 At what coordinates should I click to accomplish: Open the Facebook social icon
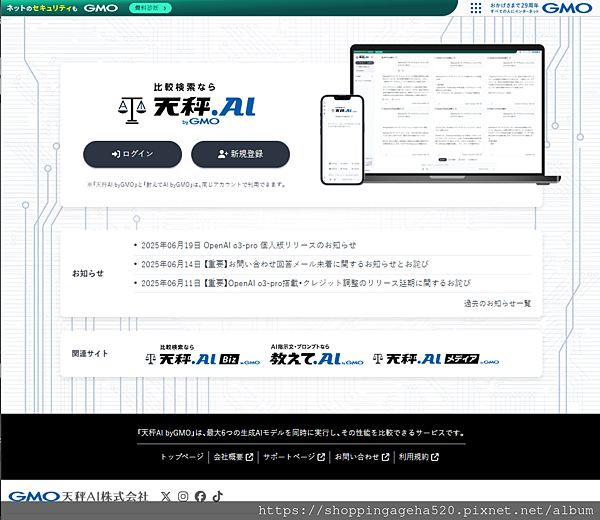pyautogui.click(x=200, y=497)
